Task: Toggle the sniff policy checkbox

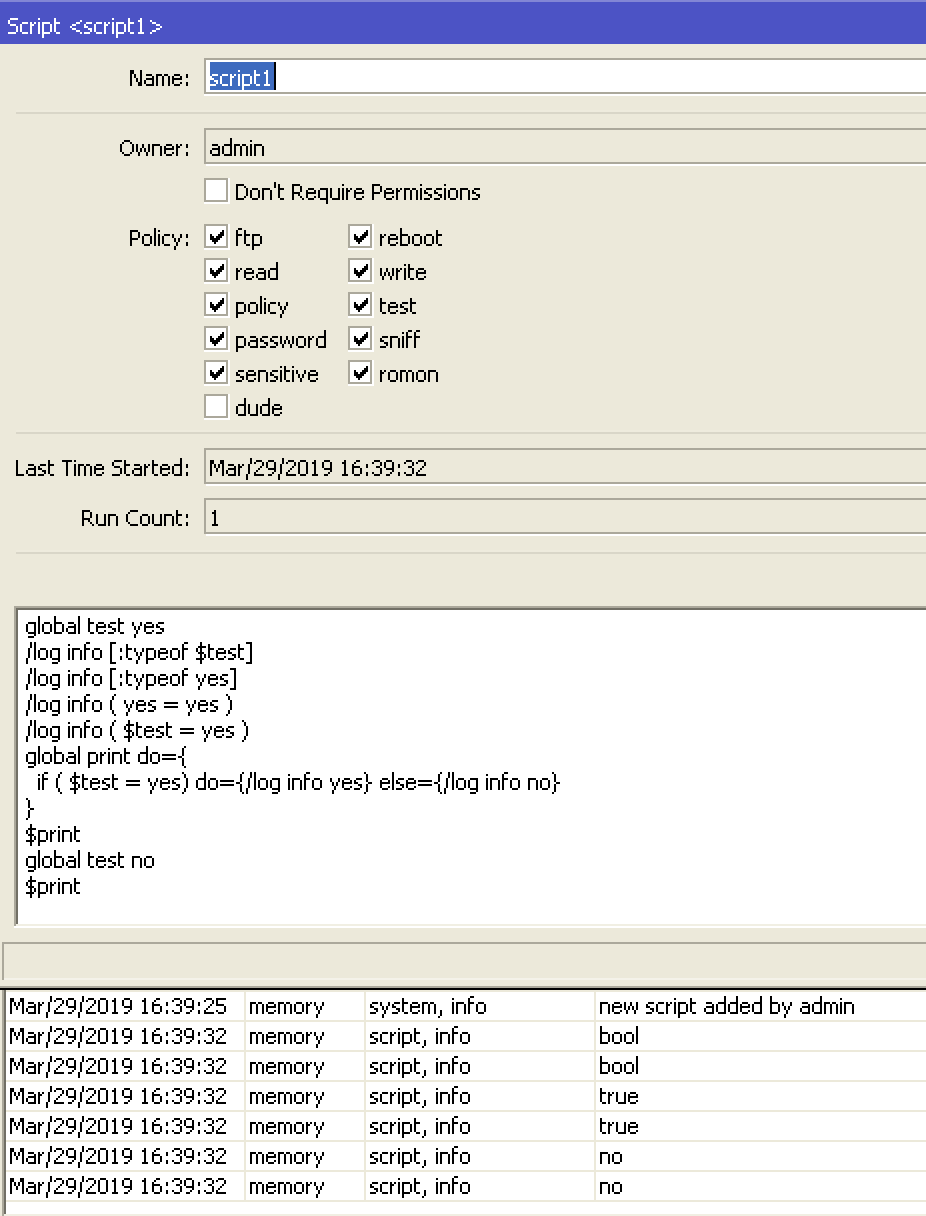Action: [x=360, y=339]
